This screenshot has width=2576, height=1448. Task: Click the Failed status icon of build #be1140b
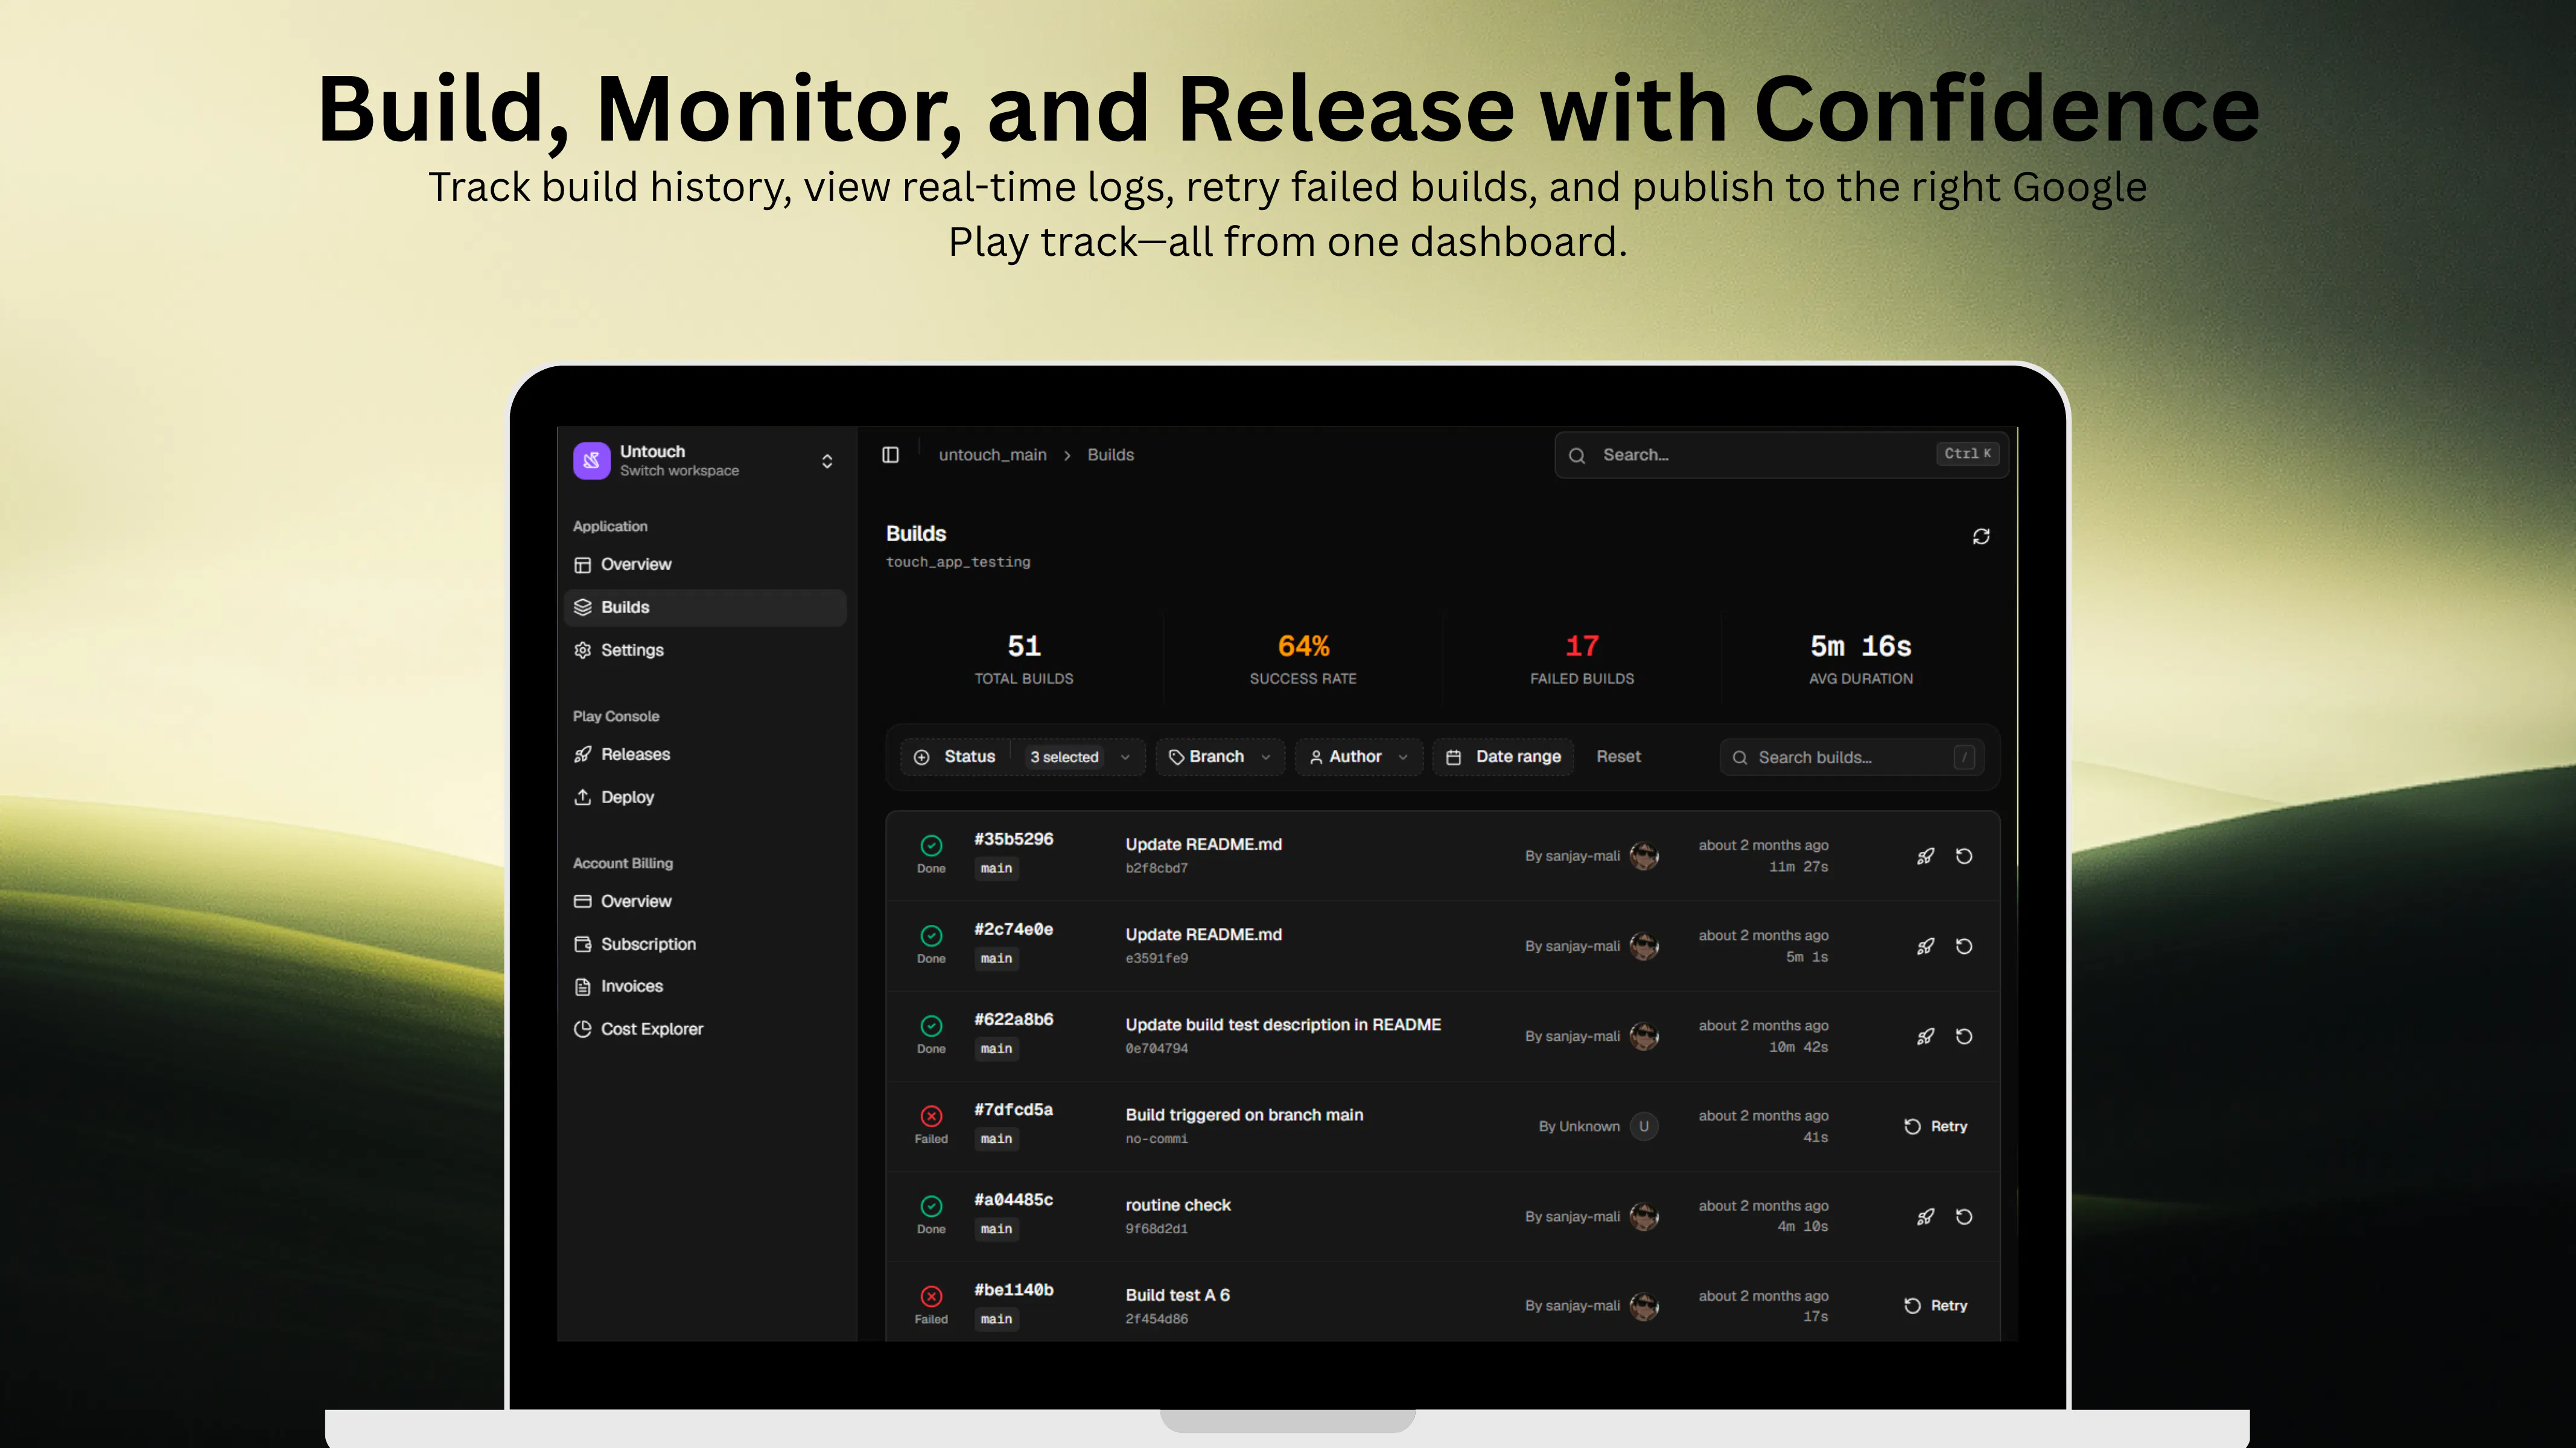click(x=931, y=1296)
